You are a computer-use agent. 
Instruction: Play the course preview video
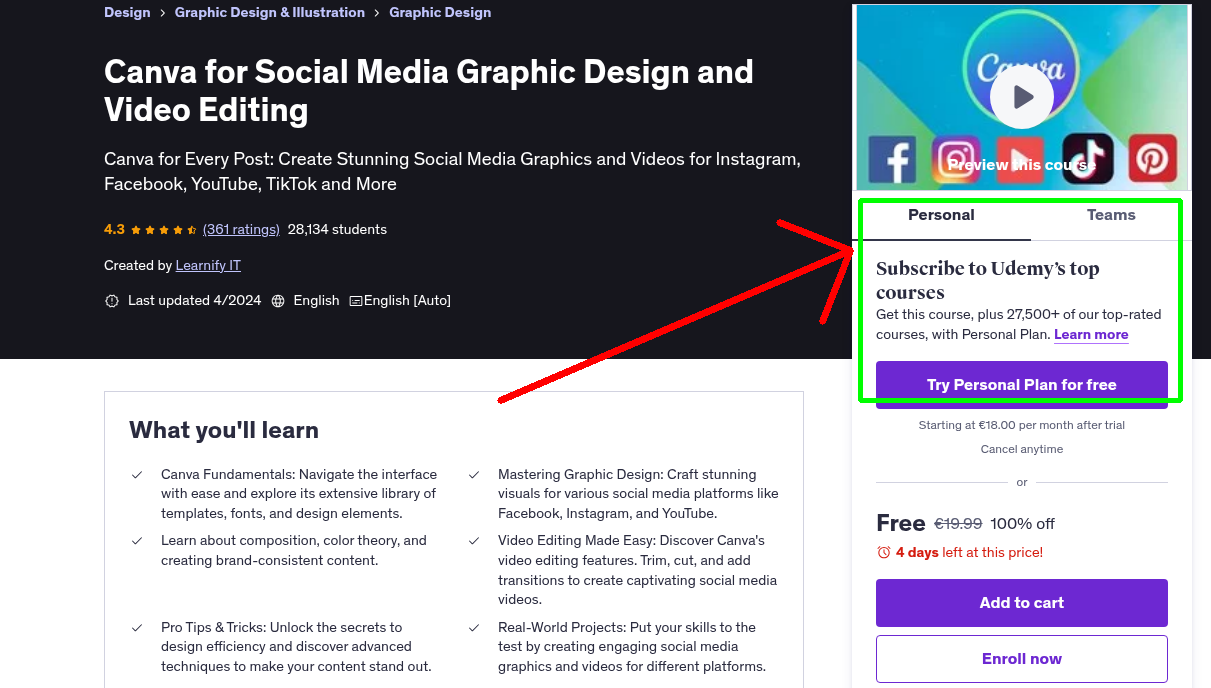click(1021, 97)
